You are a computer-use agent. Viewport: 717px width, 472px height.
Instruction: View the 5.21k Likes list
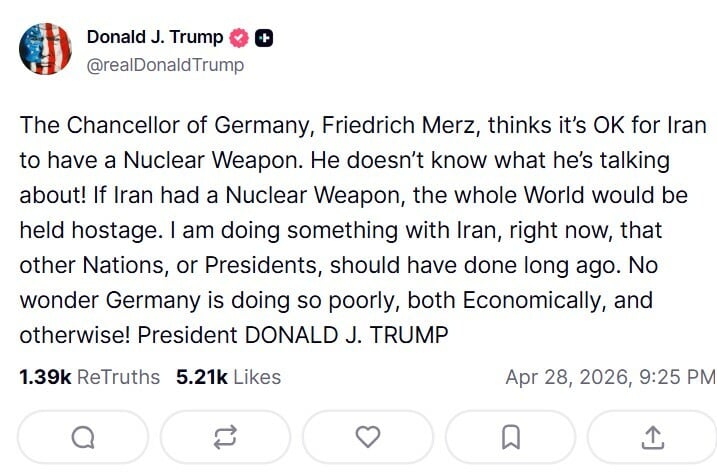228,377
